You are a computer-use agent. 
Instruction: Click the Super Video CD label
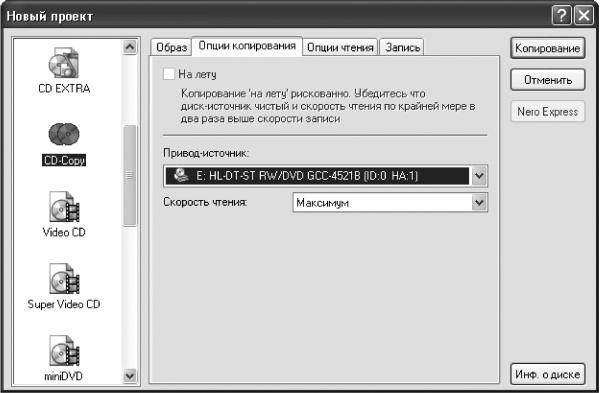[64, 304]
